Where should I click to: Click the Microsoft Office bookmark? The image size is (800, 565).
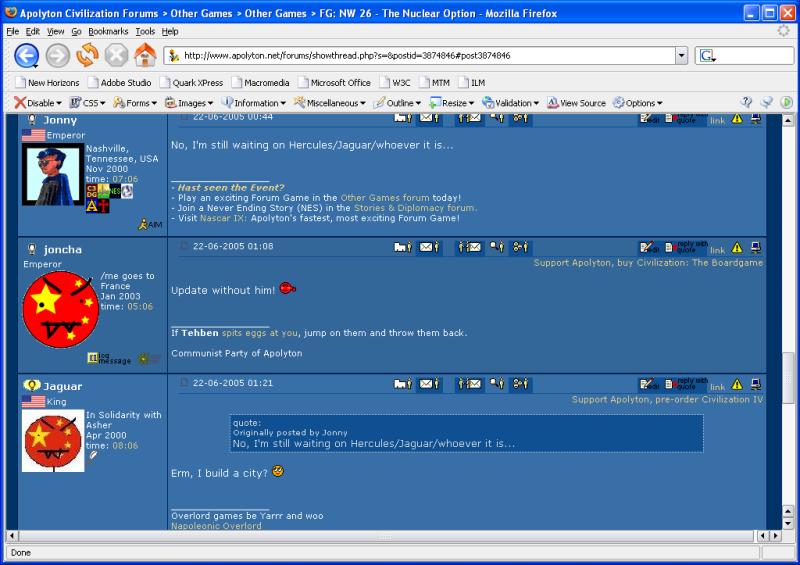tap(335, 83)
